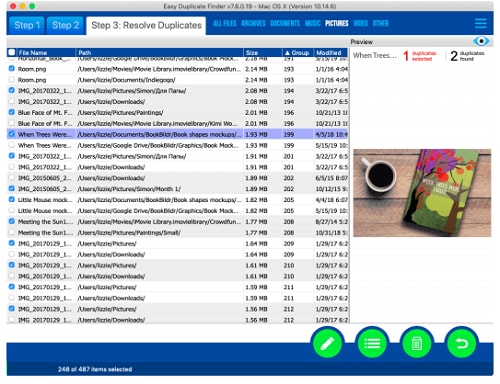Go back to Step 1
Viewport: 500px width, 384px height.
(x=27, y=25)
